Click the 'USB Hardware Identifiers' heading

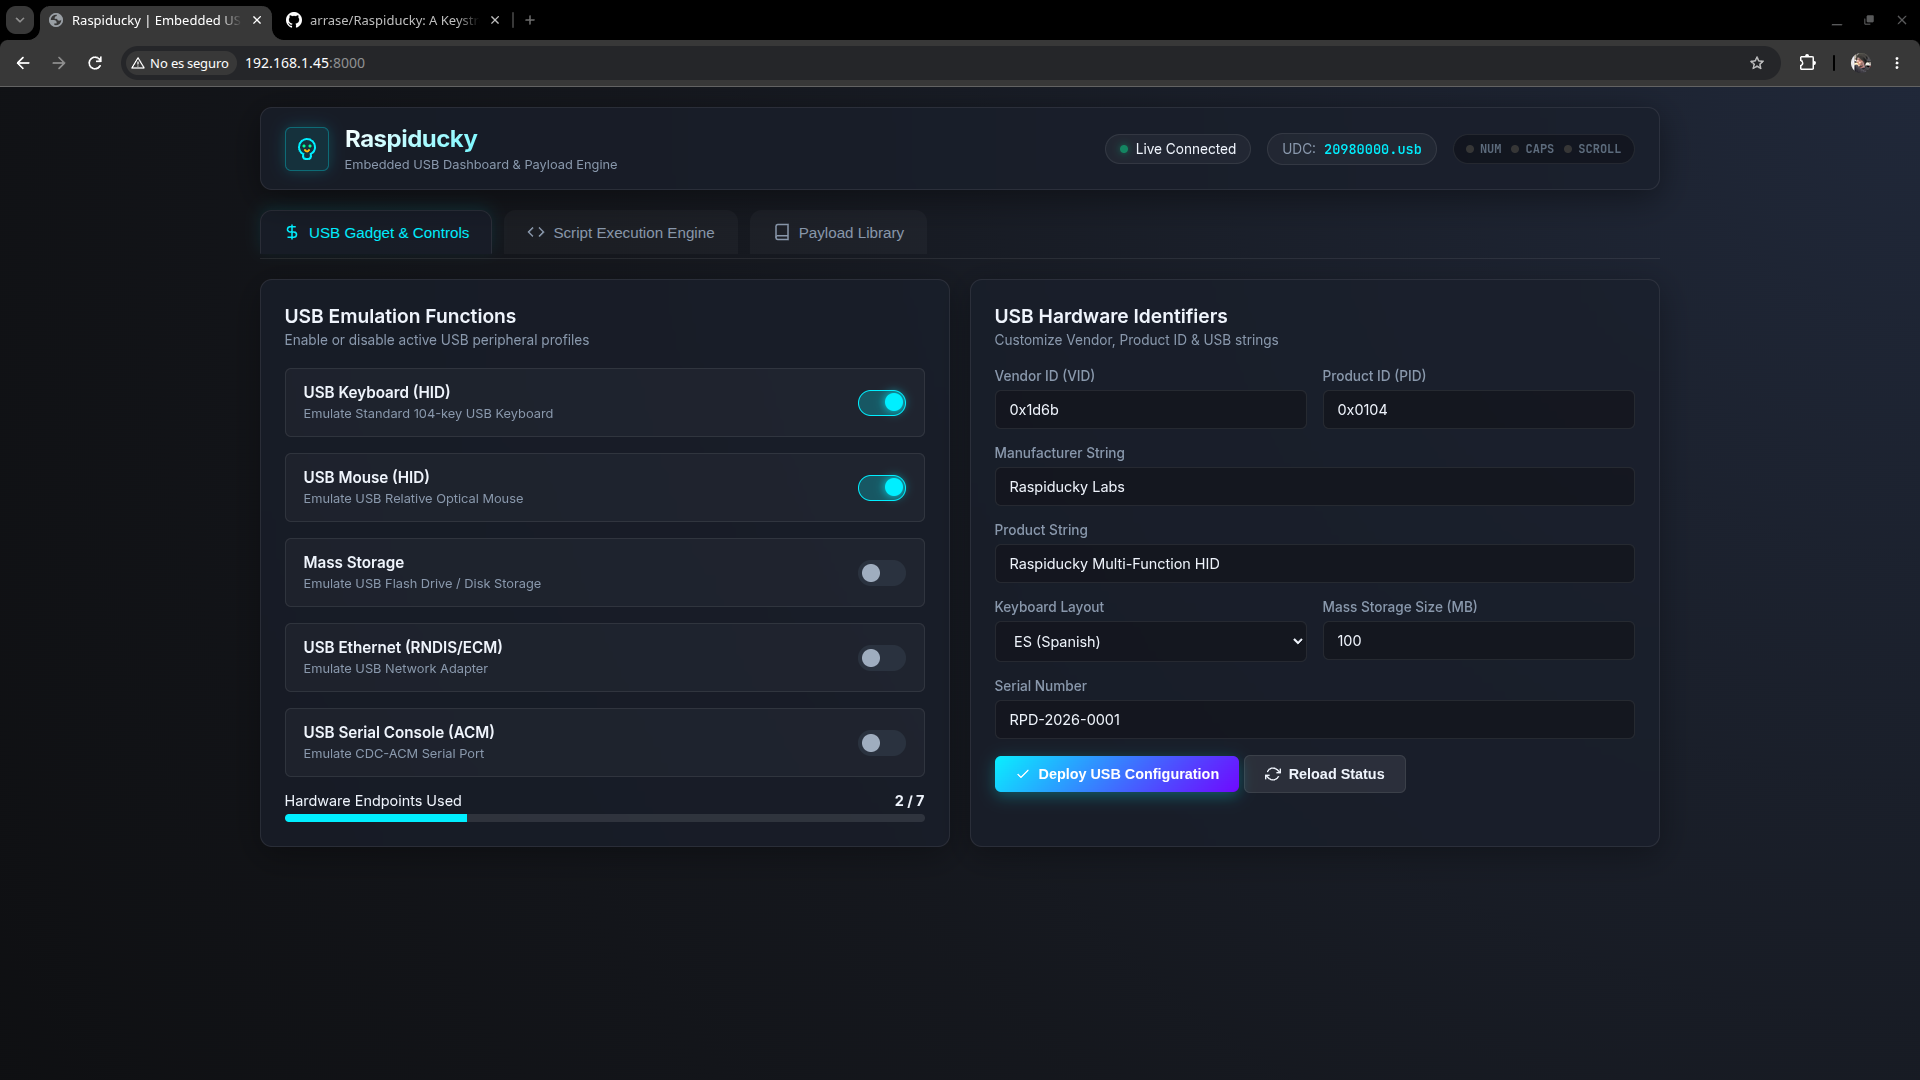click(1110, 316)
